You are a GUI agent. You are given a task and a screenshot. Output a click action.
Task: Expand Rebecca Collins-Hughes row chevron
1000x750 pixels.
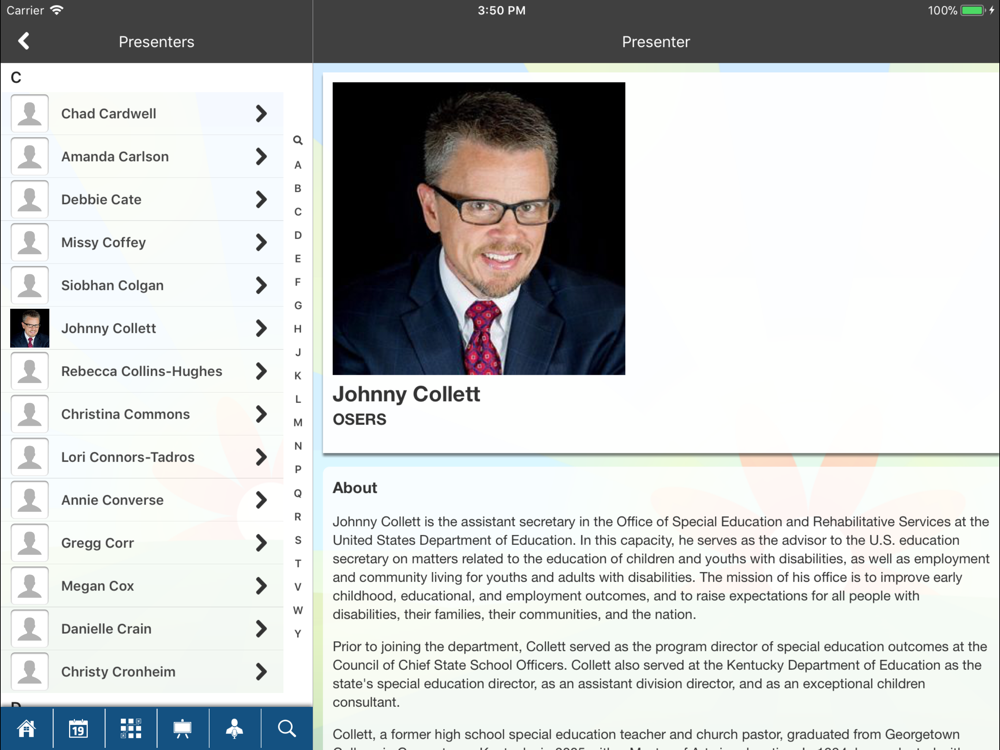pos(261,371)
